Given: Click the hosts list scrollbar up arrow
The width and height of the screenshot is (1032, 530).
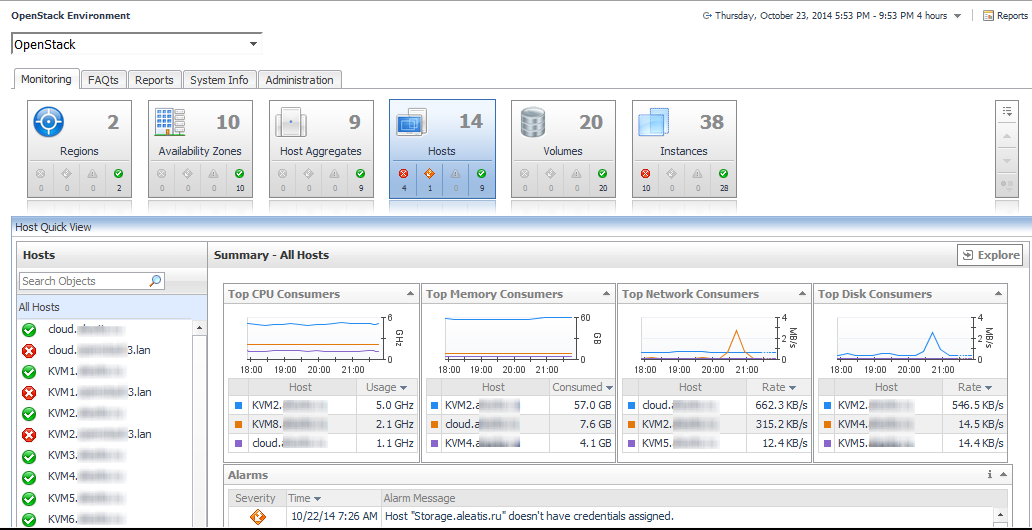Looking at the screenshot, I should coord(199,328).
